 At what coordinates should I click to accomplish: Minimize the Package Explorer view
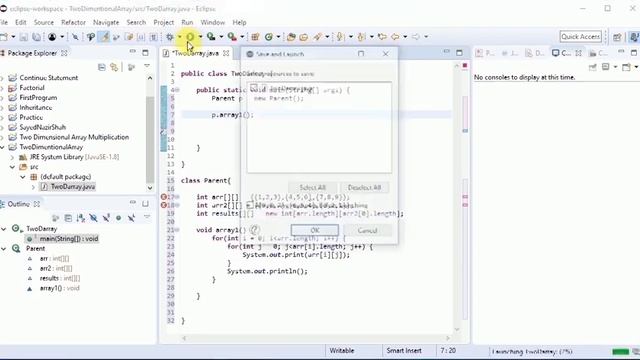click(x=133, y=52)
